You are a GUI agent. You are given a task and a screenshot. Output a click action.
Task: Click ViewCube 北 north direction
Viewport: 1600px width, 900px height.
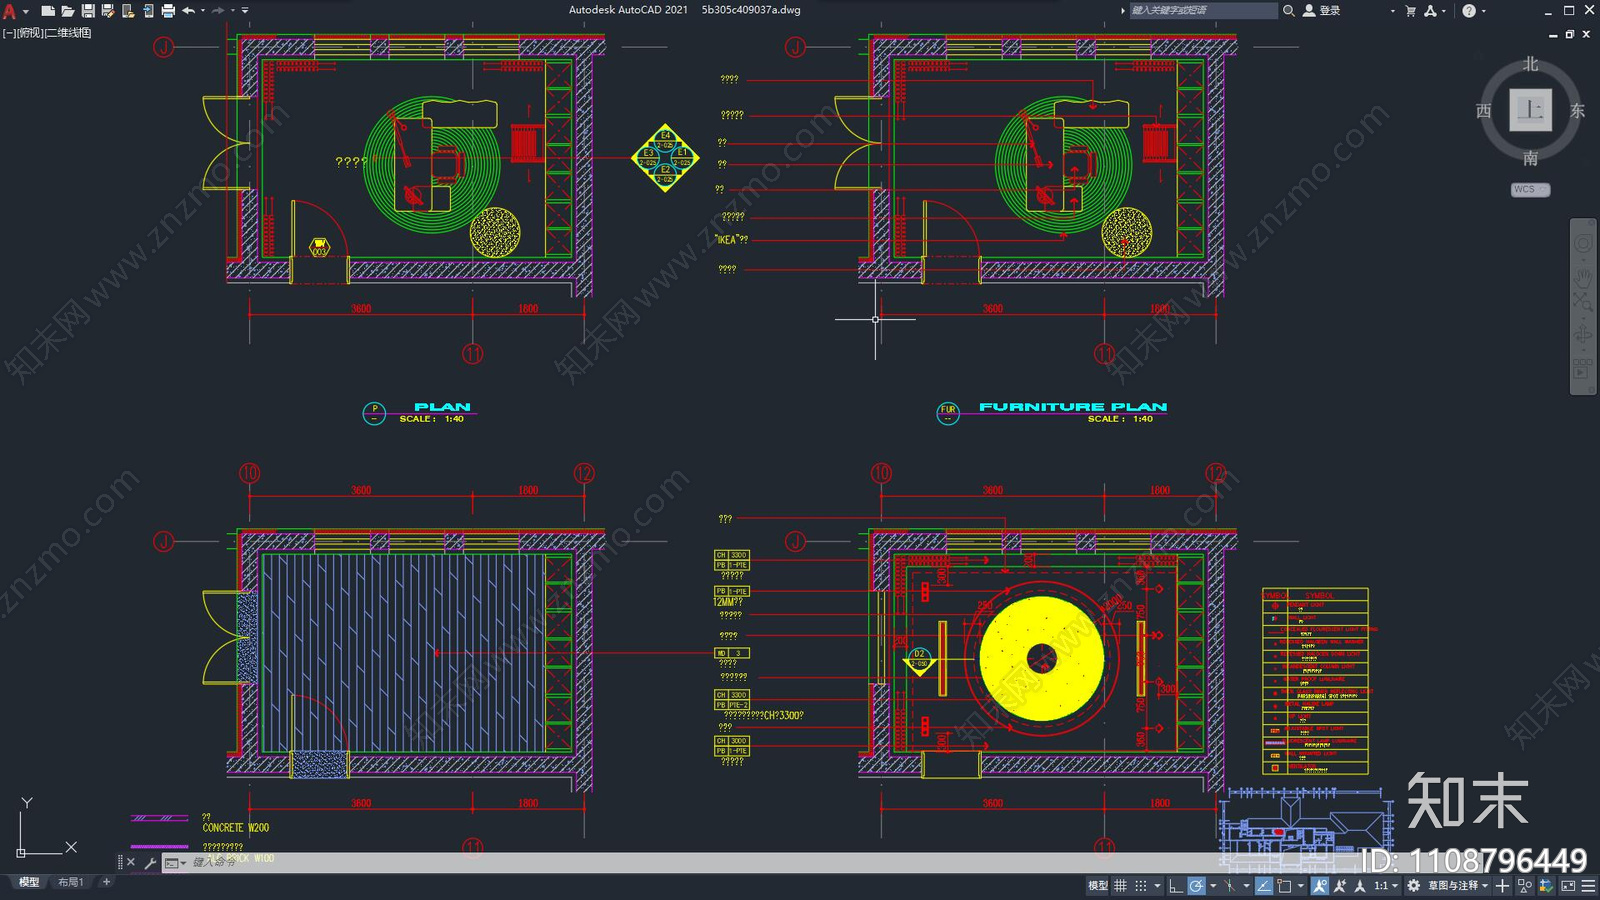click(x=1531, y=64)
